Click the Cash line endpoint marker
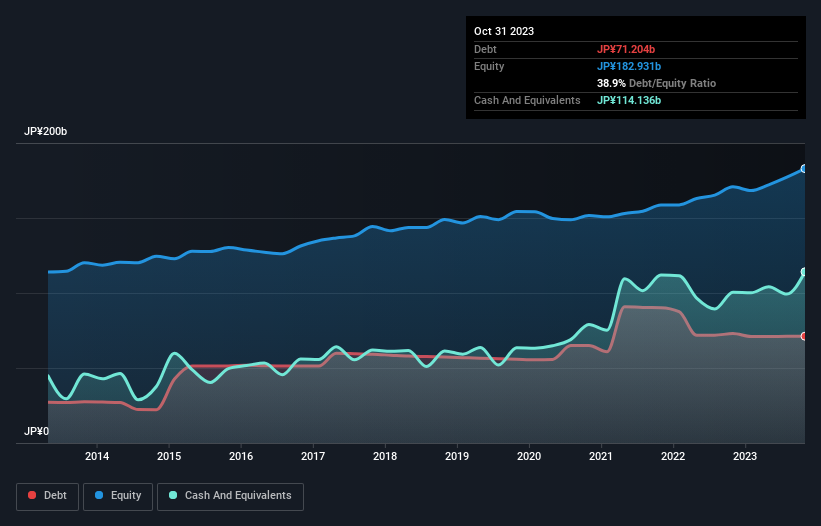Viewport: 821px width, 526px height. click(803, 272)
